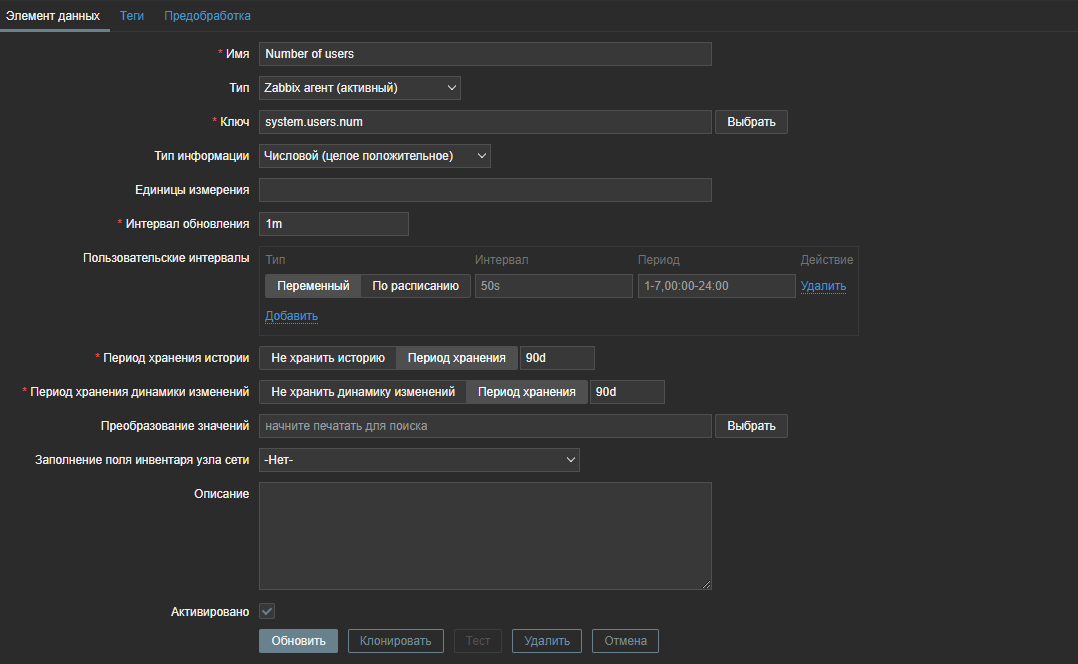Choose Не хранить историю option
This screenshot has height=664, width=1078.
click(328, 358)
